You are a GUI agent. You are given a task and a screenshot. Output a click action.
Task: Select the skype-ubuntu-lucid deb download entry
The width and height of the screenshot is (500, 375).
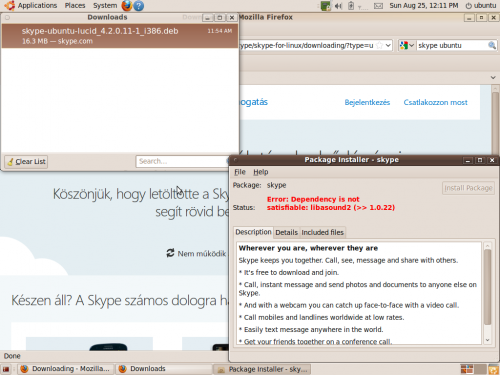click(x=119, y=36)
